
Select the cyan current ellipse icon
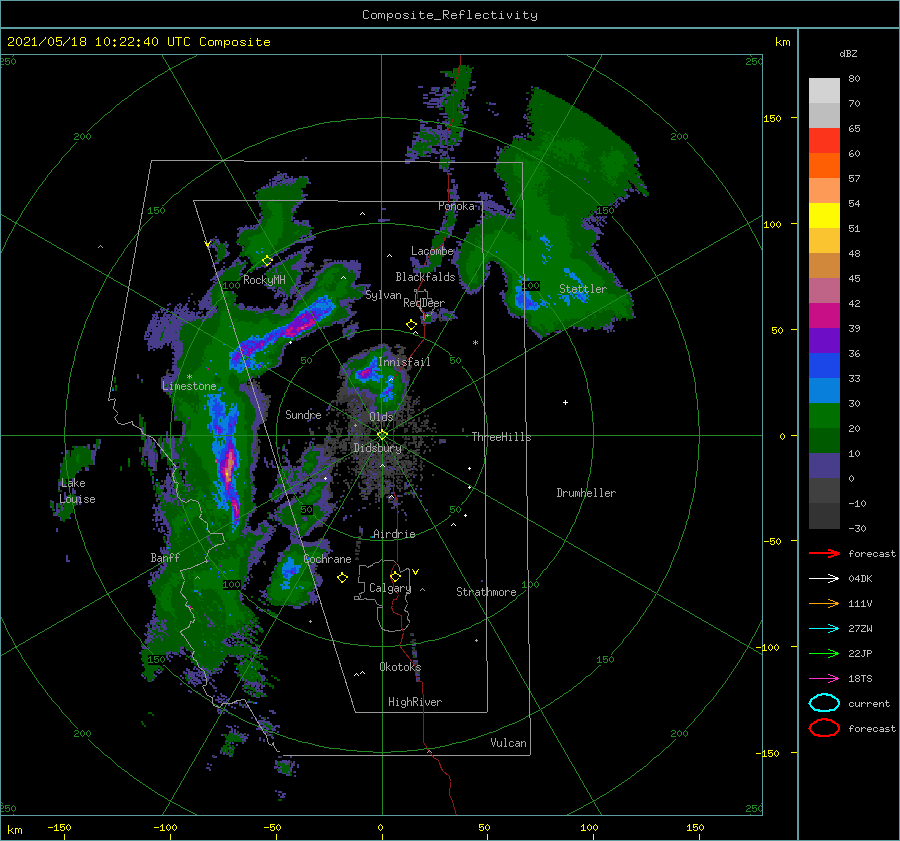pos(824,703)
